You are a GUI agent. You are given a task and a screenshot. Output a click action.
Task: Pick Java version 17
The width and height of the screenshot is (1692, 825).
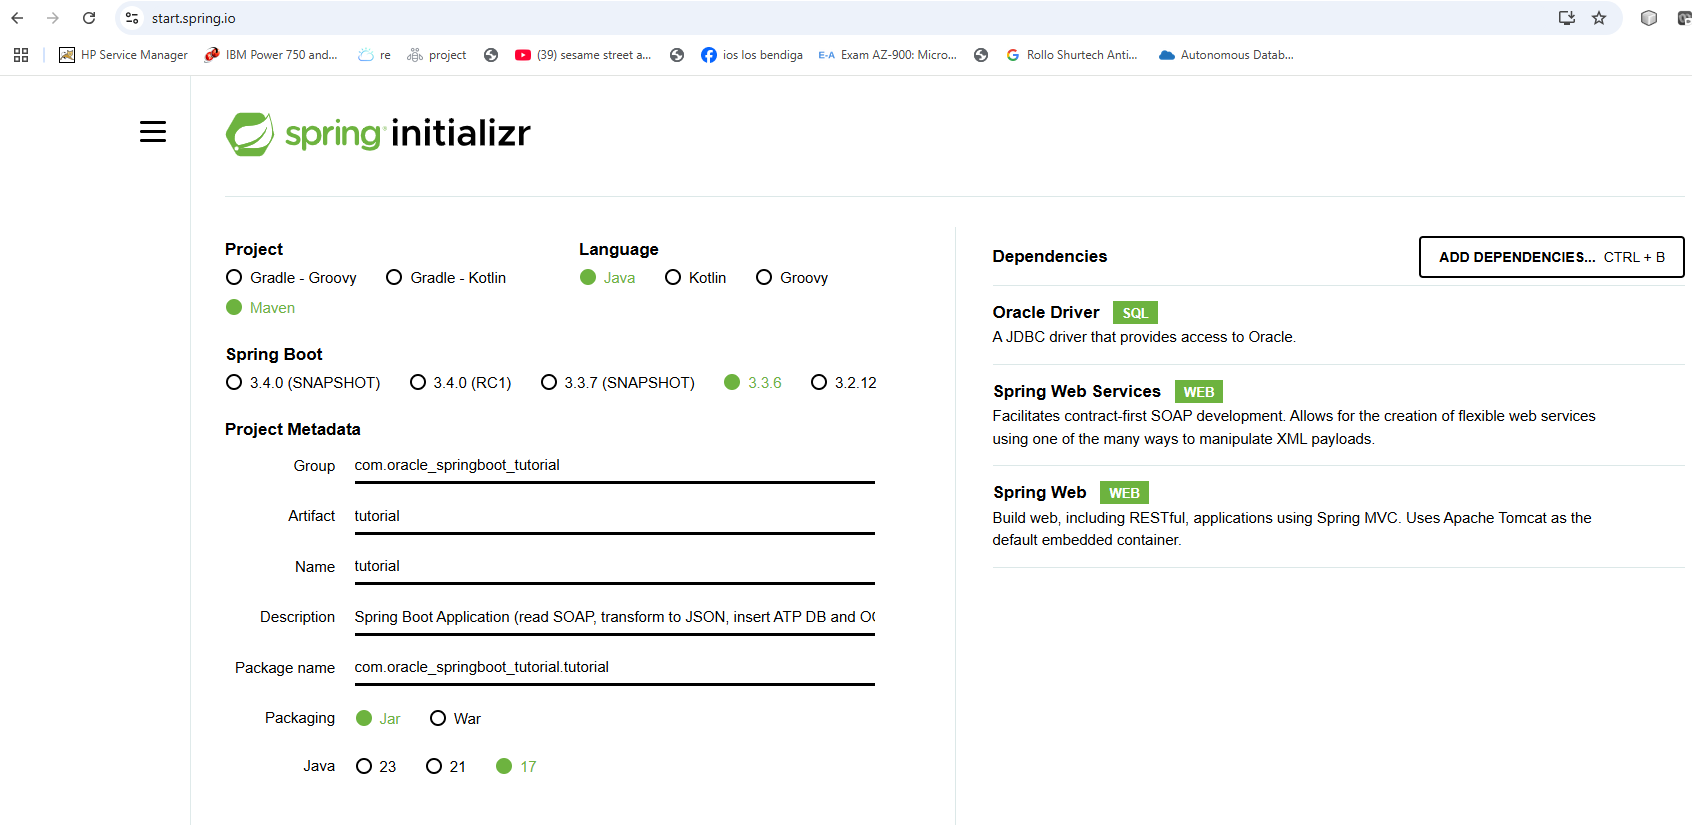click(x=516, y=767)
